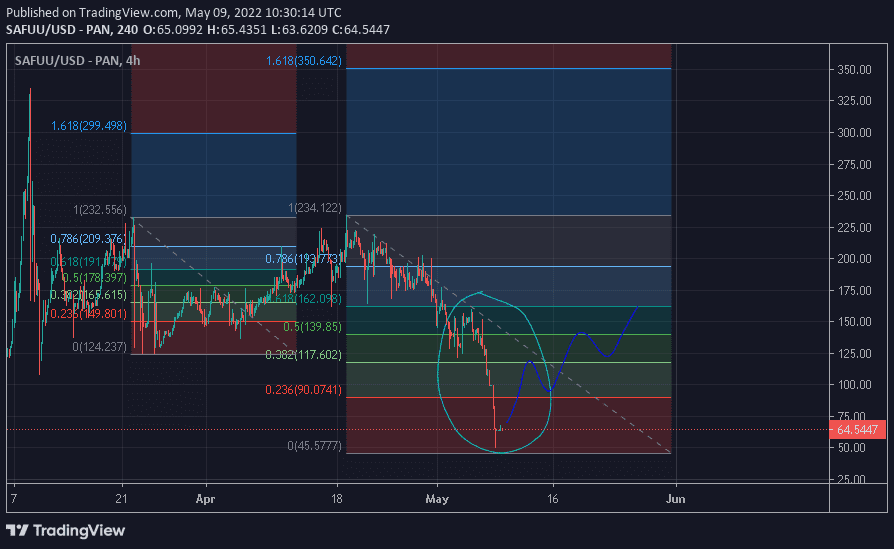
Task: Select the 1.618(299.498) Fibonacci level label
Action: [x=89, y=126]
